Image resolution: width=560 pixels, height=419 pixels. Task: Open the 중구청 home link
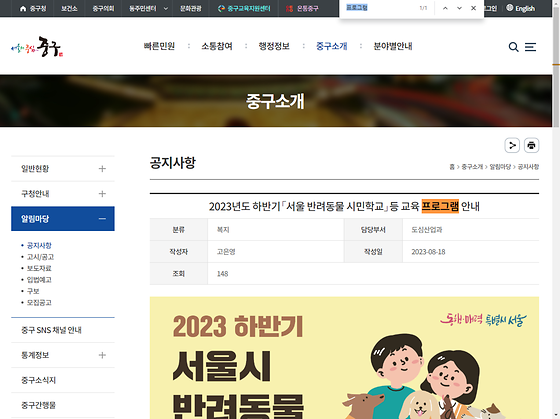click(x=33, y=8)
